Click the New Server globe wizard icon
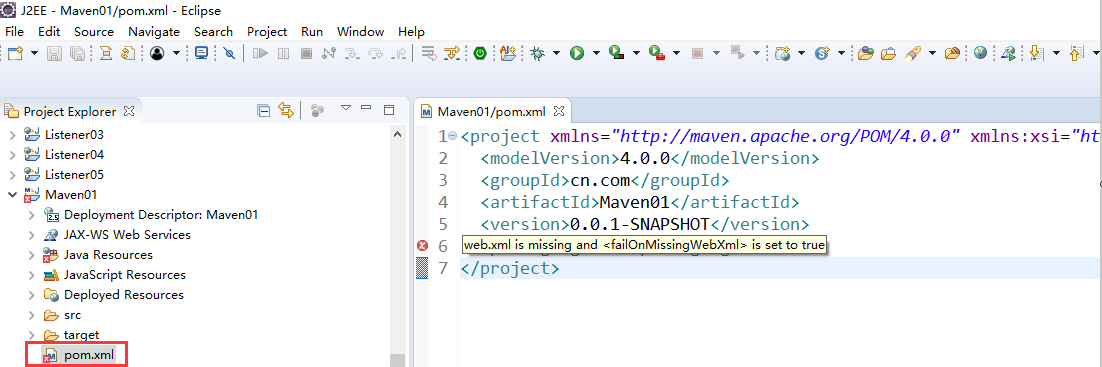The width and height of the screenshot is (1102, 367). click(x=783, y=53)
